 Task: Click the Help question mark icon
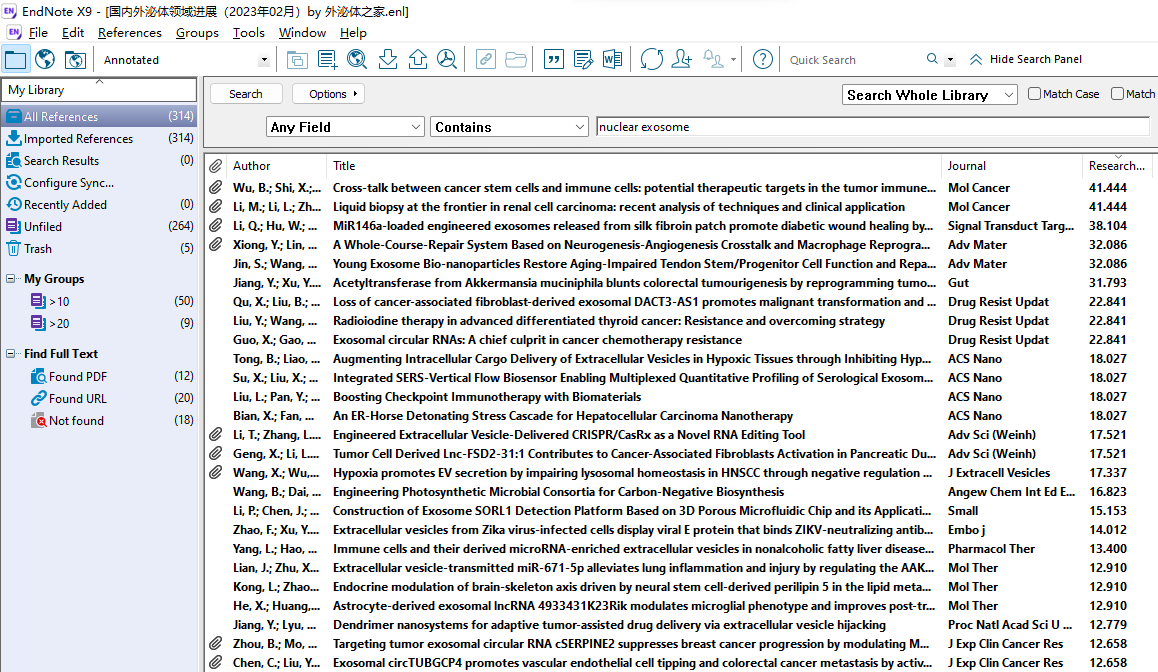(762, 59)
